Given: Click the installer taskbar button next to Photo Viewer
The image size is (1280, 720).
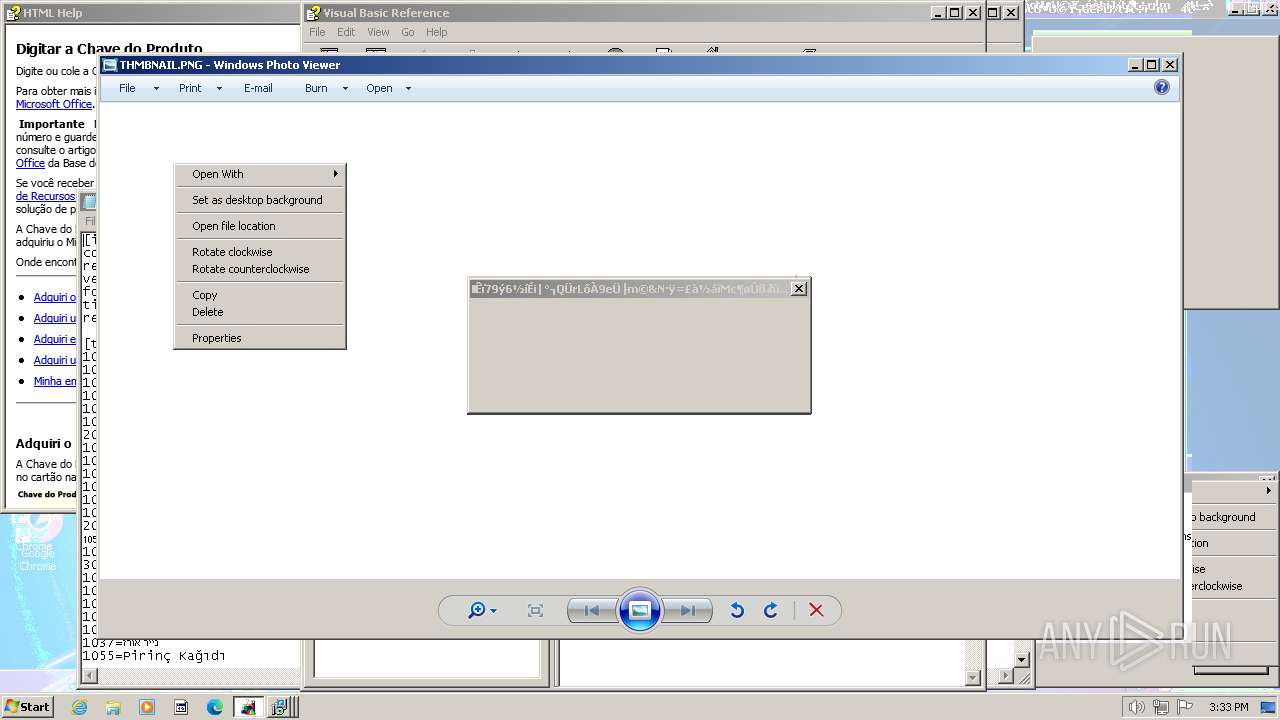Looking at the screenshot, I should pos(280,707).
